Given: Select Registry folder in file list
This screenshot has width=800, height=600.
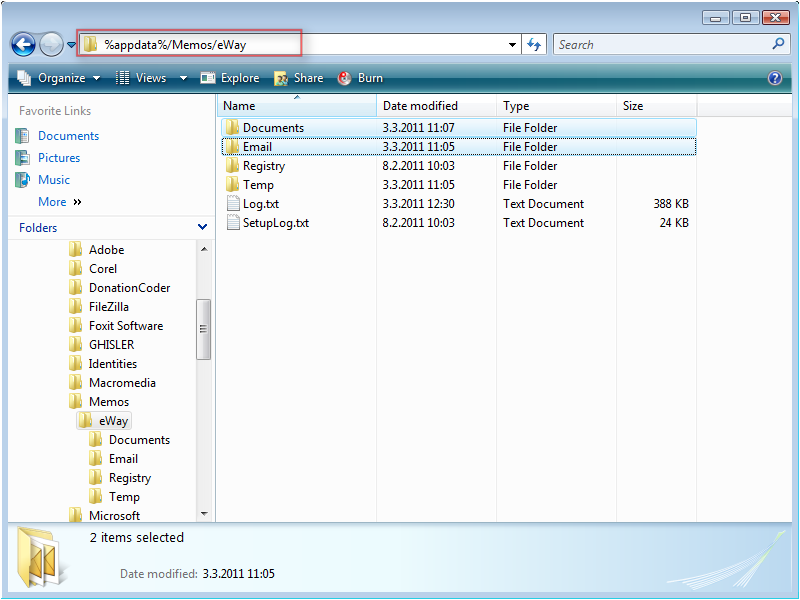Looking at the screenshot, I should point(459,165).
